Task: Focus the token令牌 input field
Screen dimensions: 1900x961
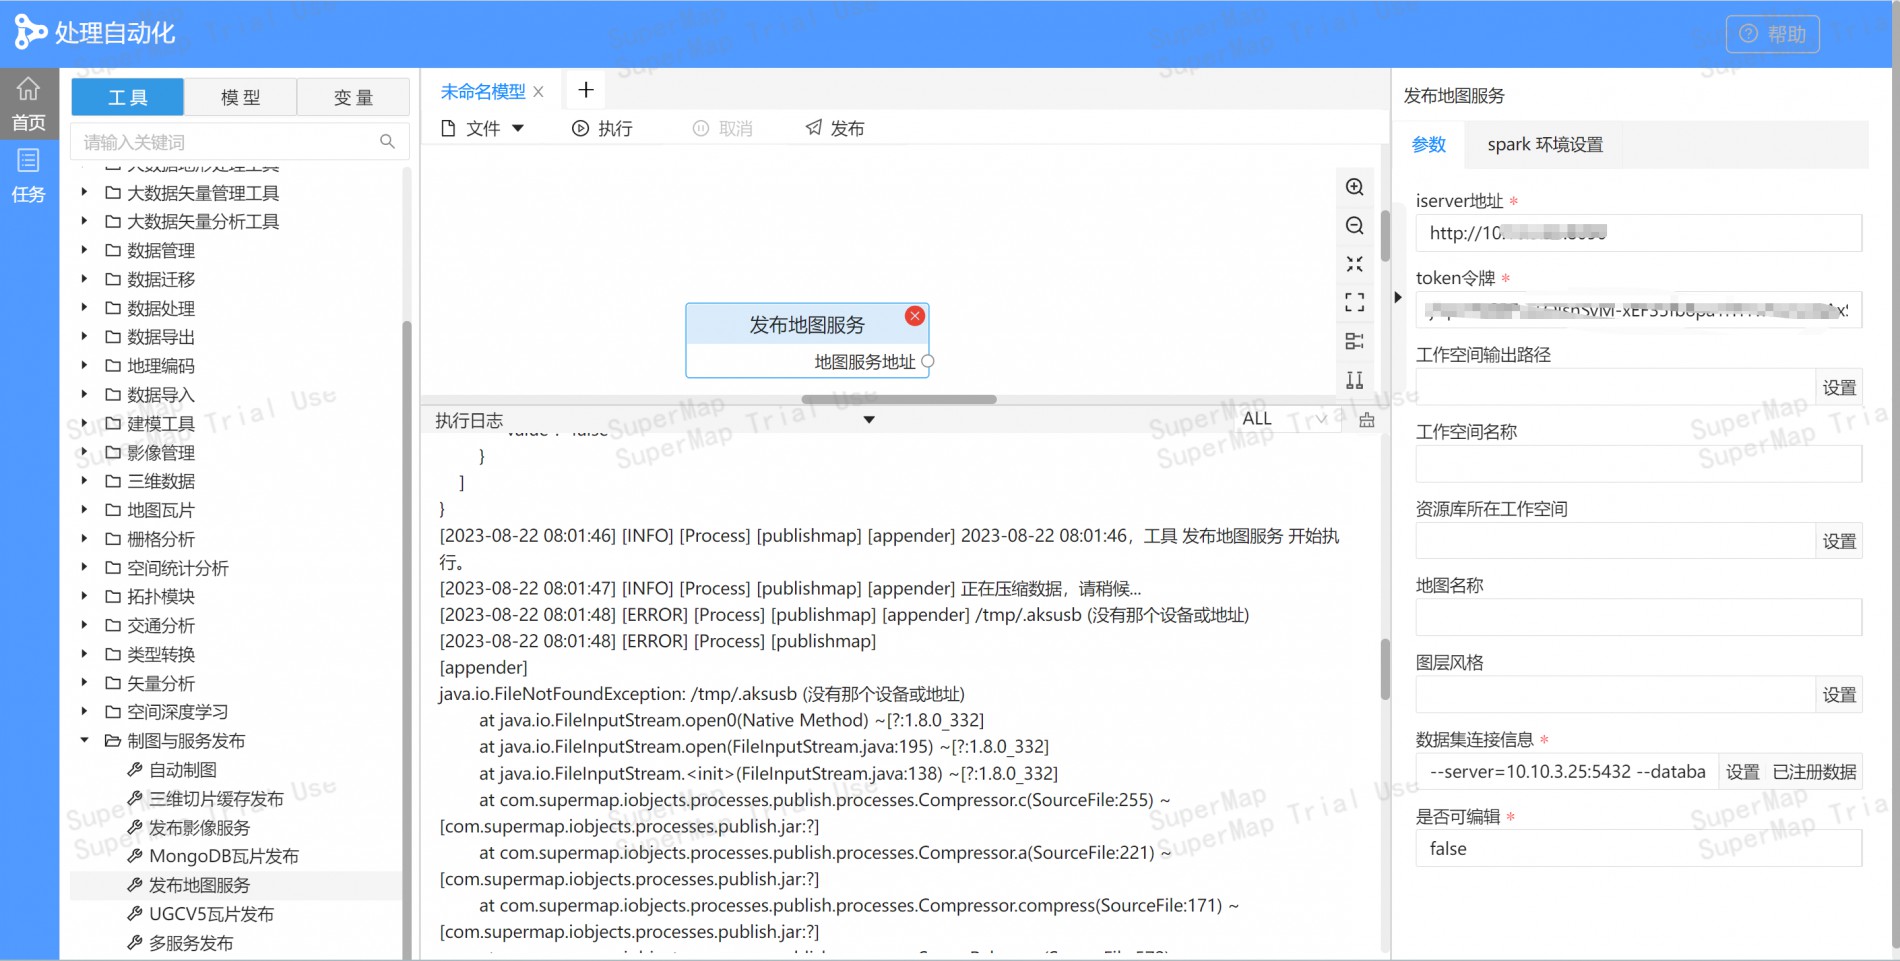Action: 1638,310
